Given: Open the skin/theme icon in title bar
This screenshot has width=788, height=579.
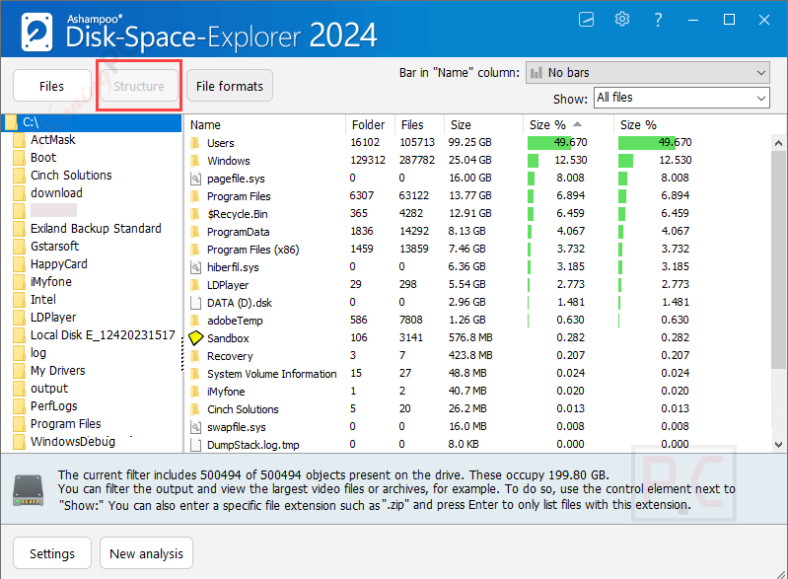Looking at the screenshot, I should click(586, 20).
